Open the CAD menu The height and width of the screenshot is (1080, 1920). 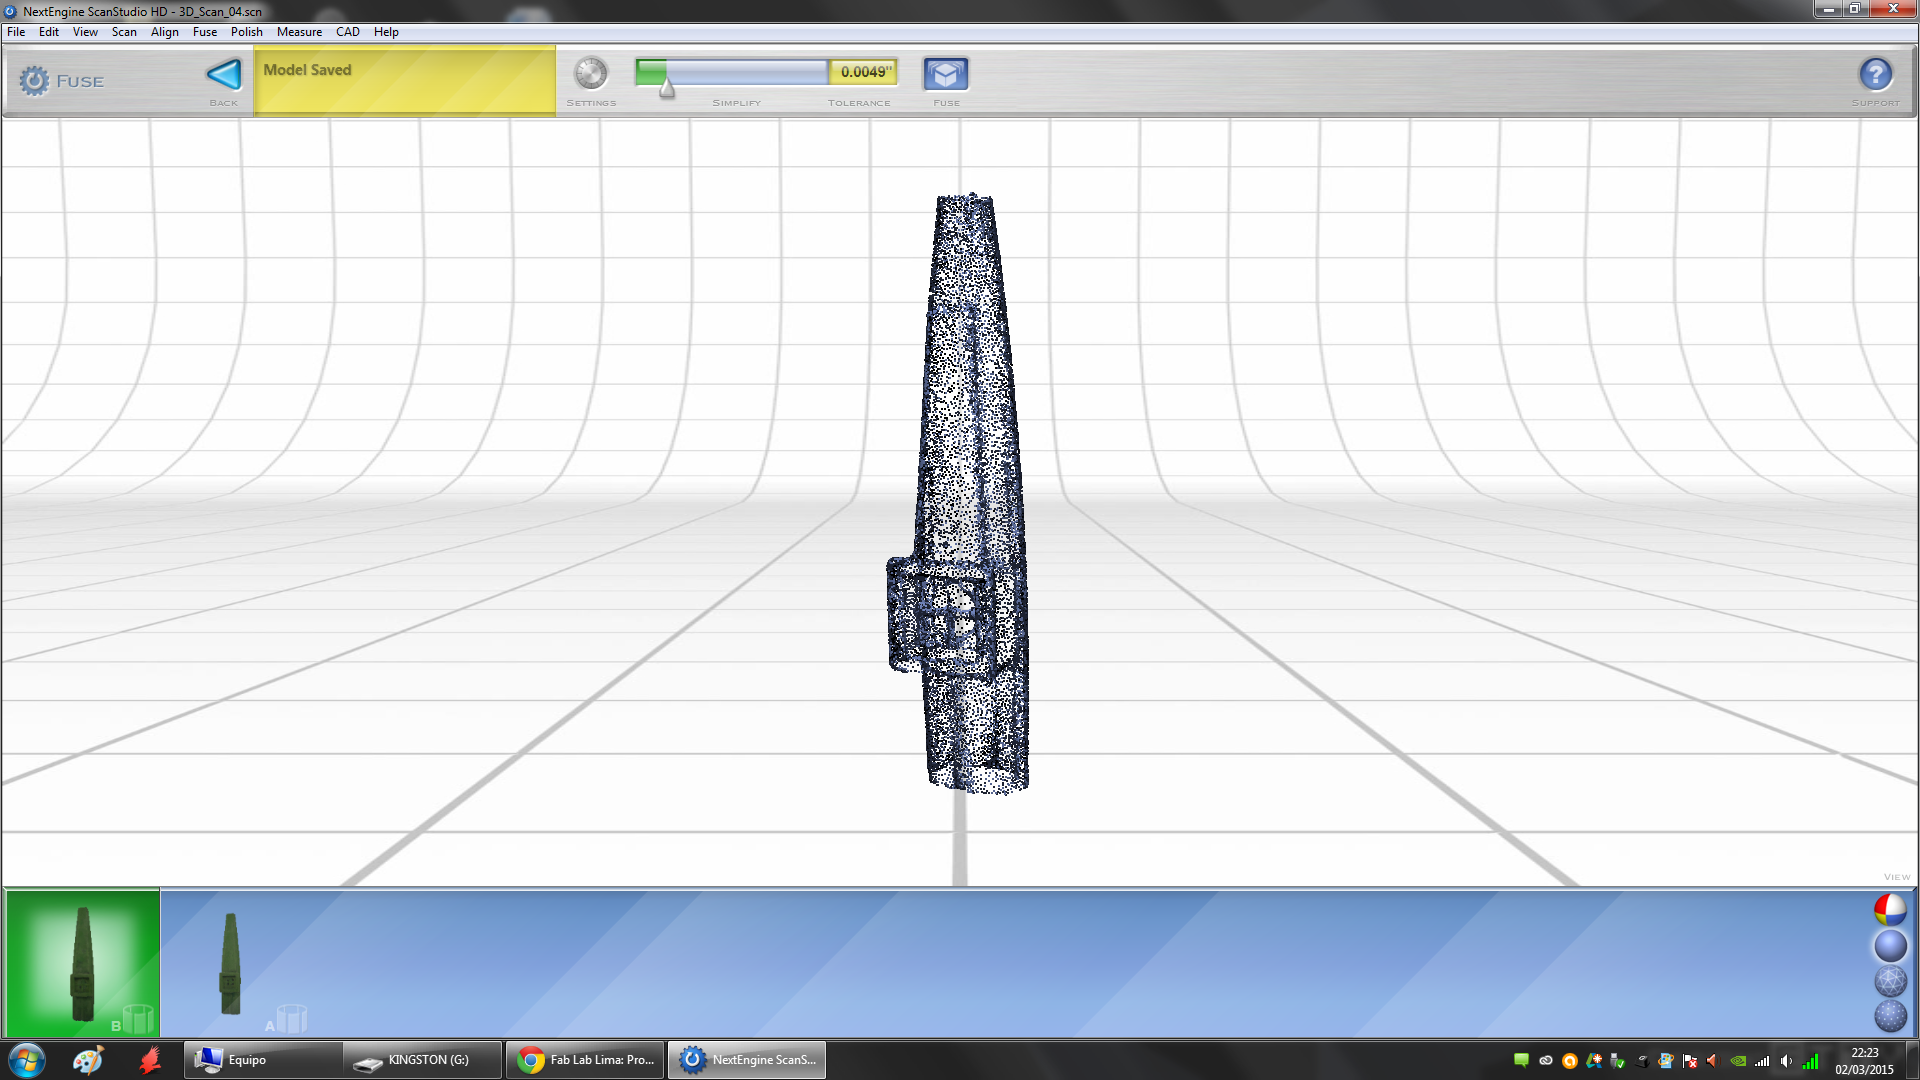click(x=347, y=32)
